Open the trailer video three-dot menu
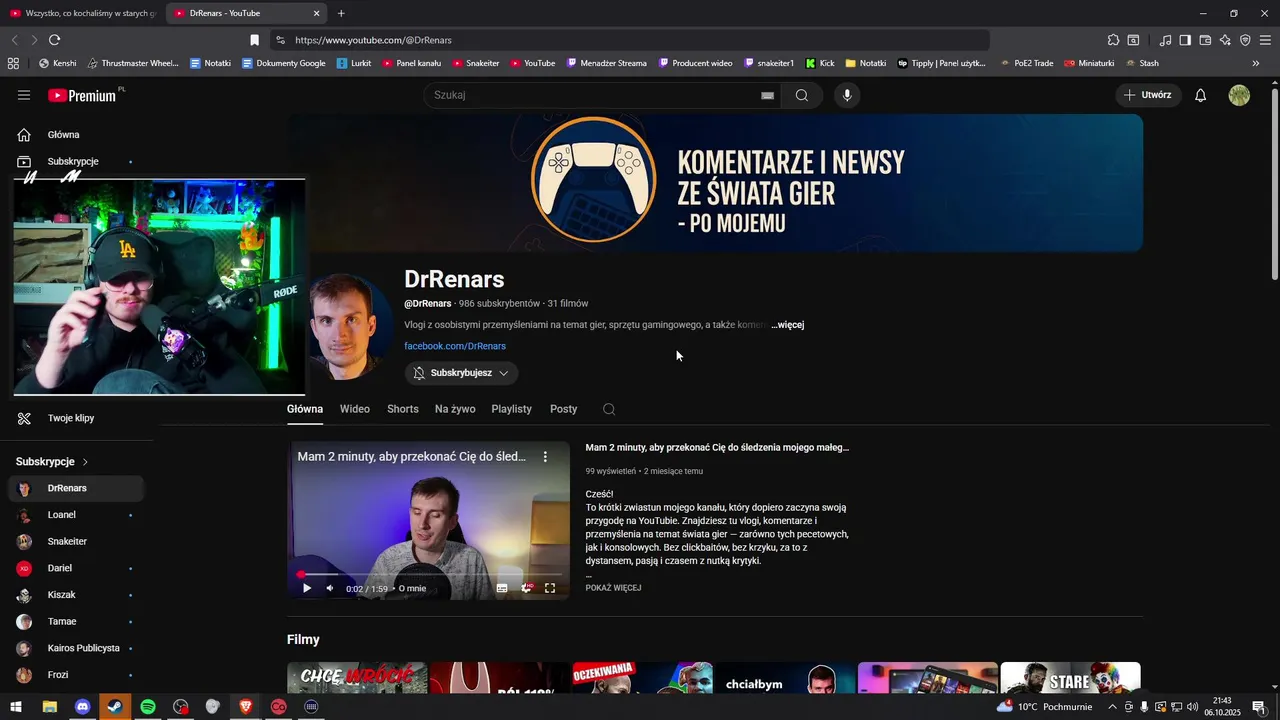Screen dimensions: 1280x720 click(545, 457)
